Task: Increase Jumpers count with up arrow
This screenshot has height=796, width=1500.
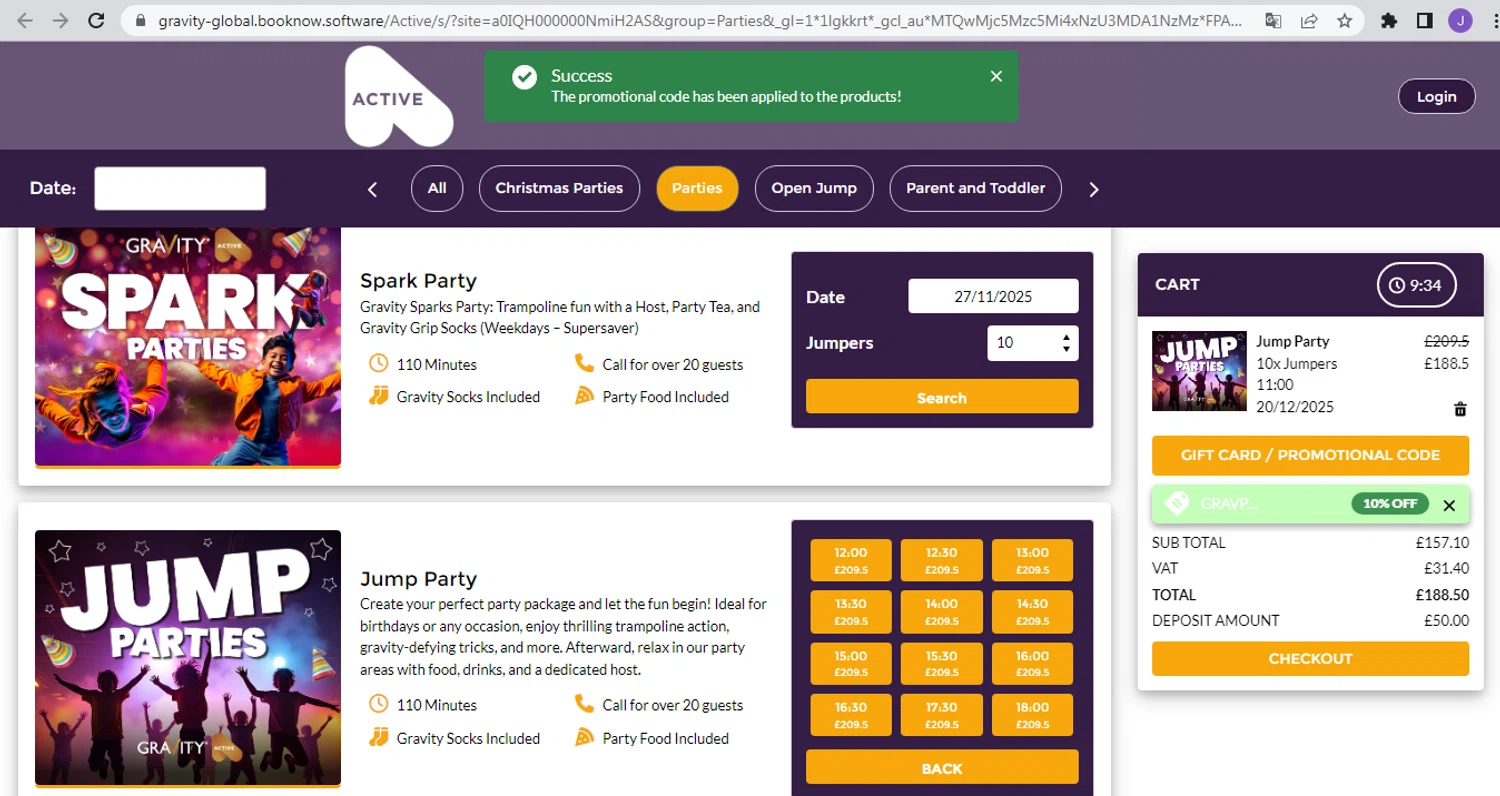Action: tap(1067, 337)
